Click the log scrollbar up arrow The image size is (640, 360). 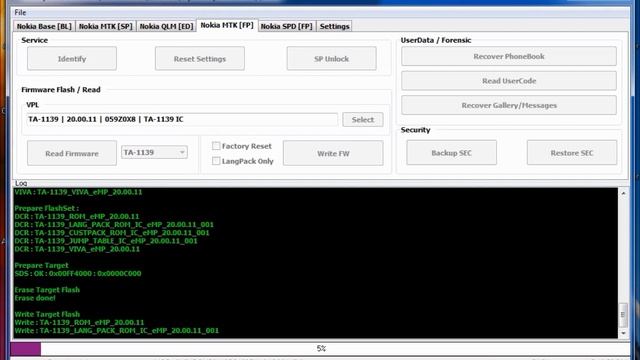tap(623, 193)
